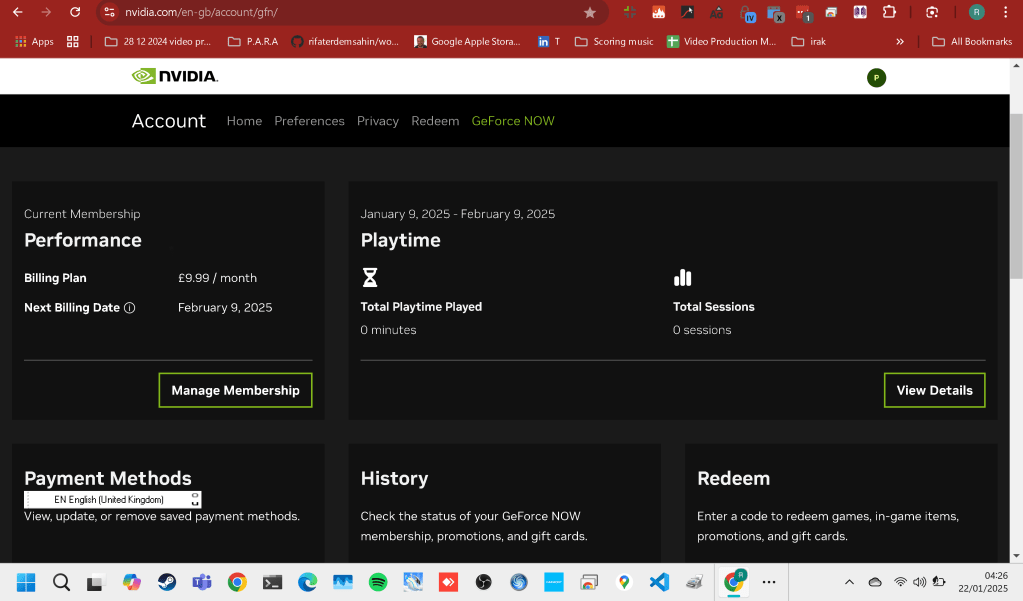This screenshot has height=601, width=1023.
Task: Open the Video Production M... bookmark
Action: point(722,42)
